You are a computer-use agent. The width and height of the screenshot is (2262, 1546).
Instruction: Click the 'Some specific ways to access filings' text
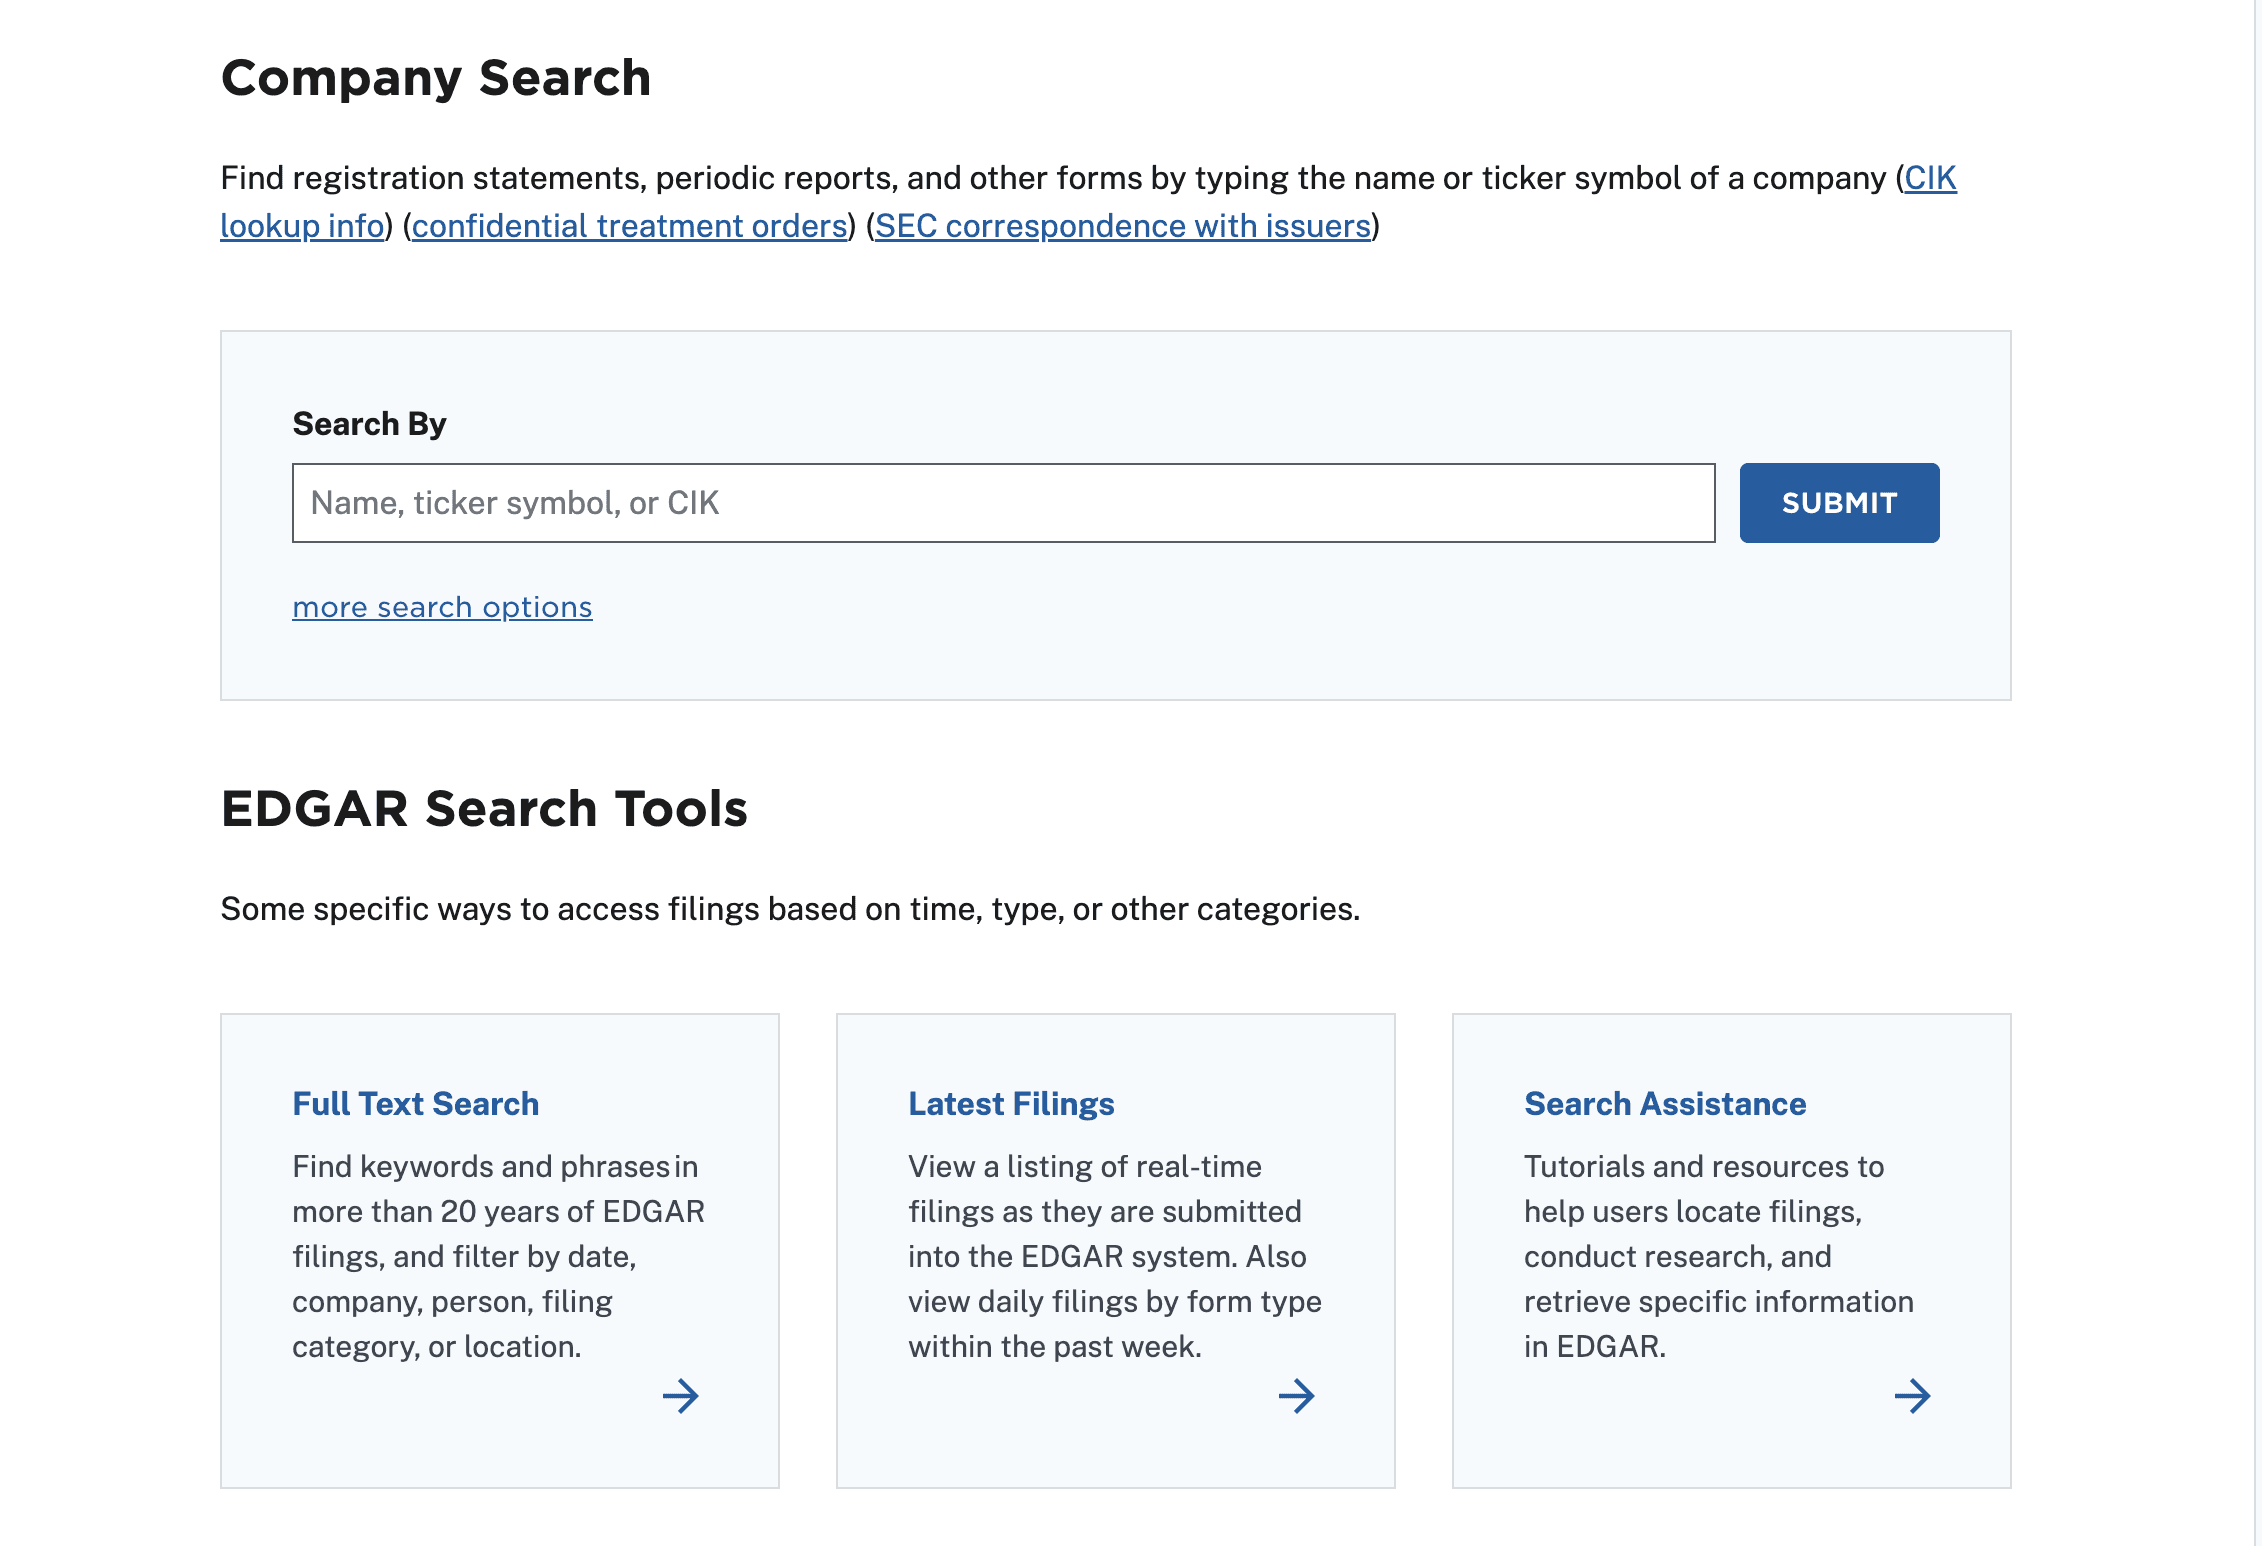click(x=790, y=909)
